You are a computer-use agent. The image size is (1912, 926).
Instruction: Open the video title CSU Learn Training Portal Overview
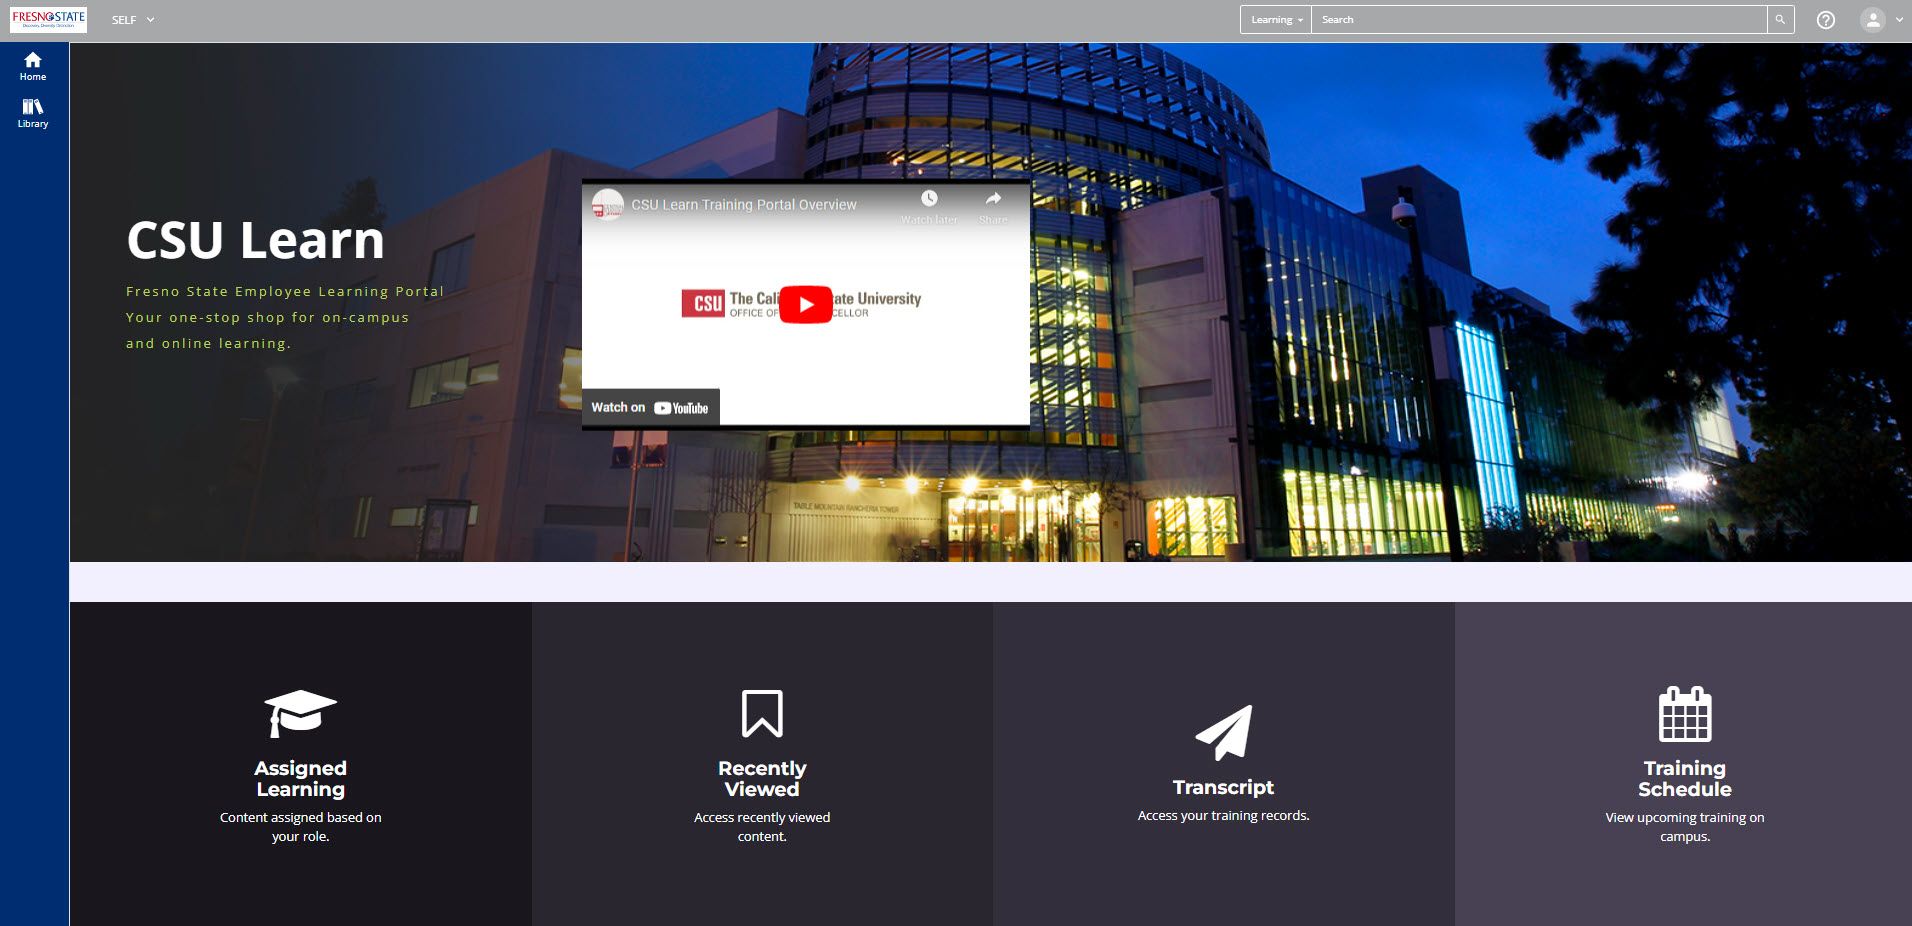tap(744, 205)
